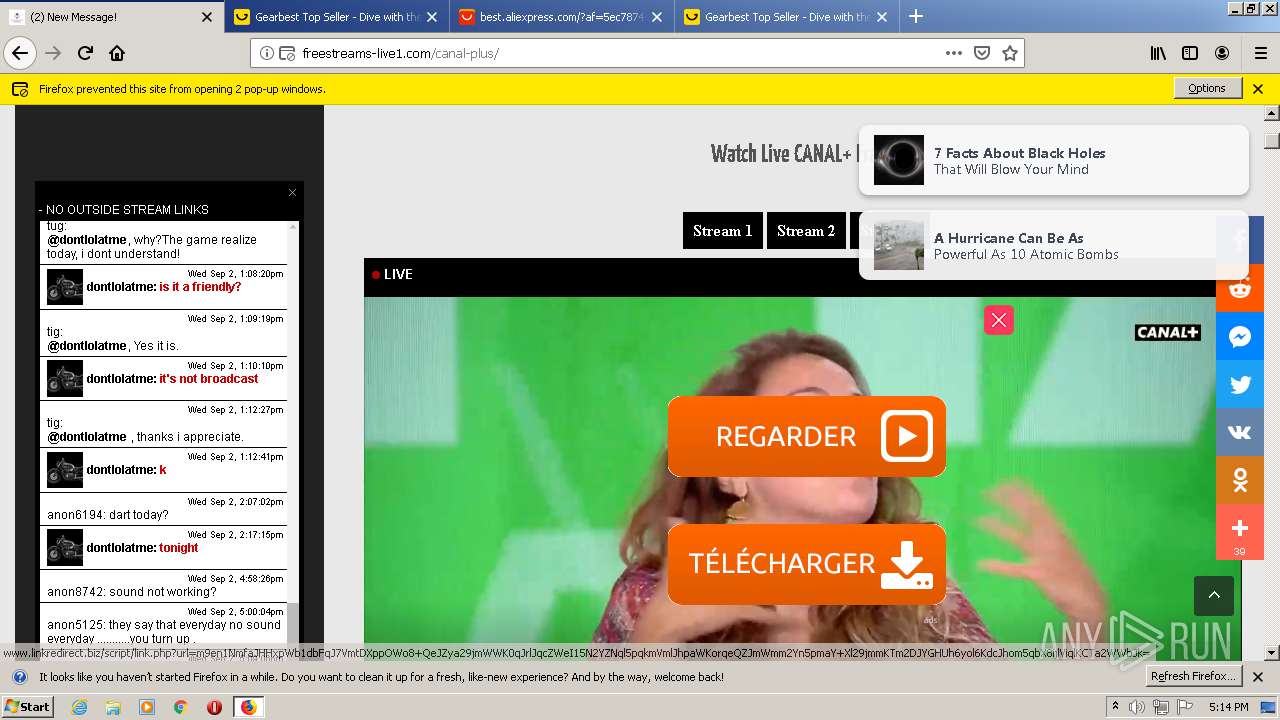Screen dimensions: 1280x720
Task: Open 7 Facts About Black Holes ad
Action: pyautogui.click(x=1053, y=160)
